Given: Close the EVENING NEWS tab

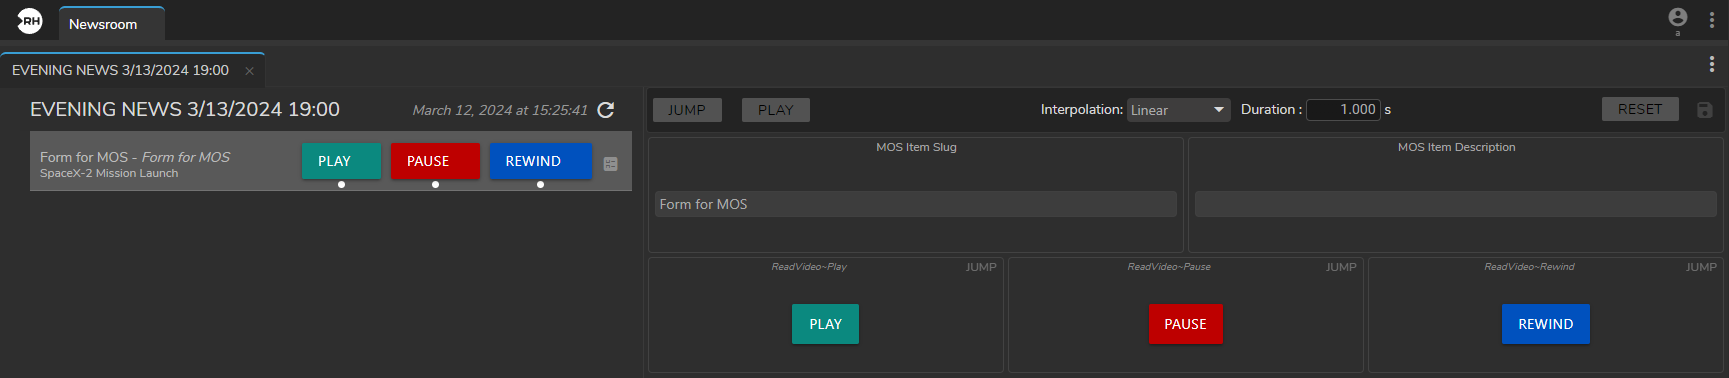Looking at the screenshot, I should 249,71.
